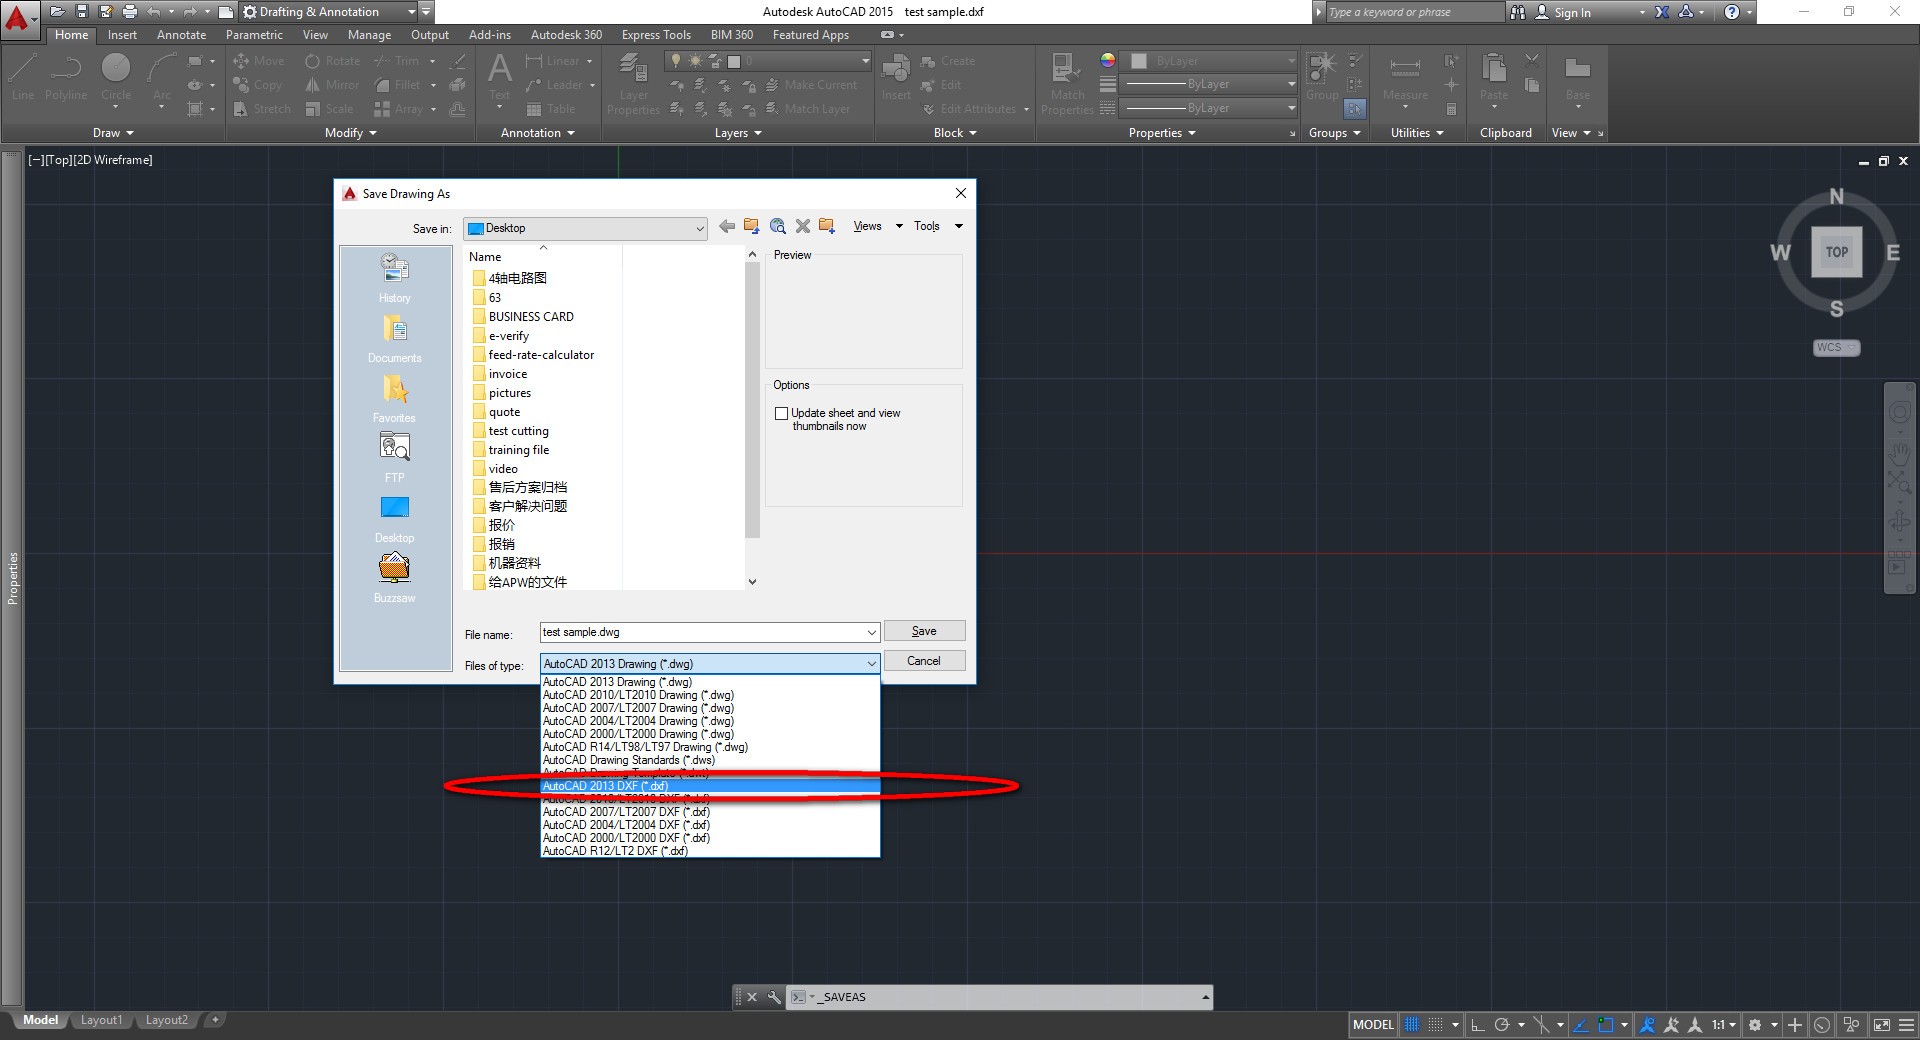Open Layer Properties in ribbon
The width and height of the screenshot is (1920, 1040).
click(633, 84)
